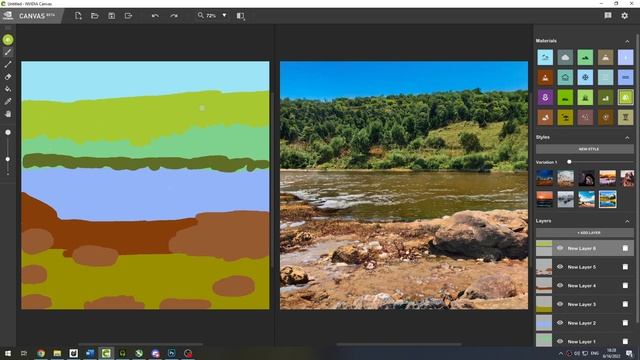640x360 pixels.
Task: Choose the purple flower material
Action: pyautogui.click(x=545, y=98)
